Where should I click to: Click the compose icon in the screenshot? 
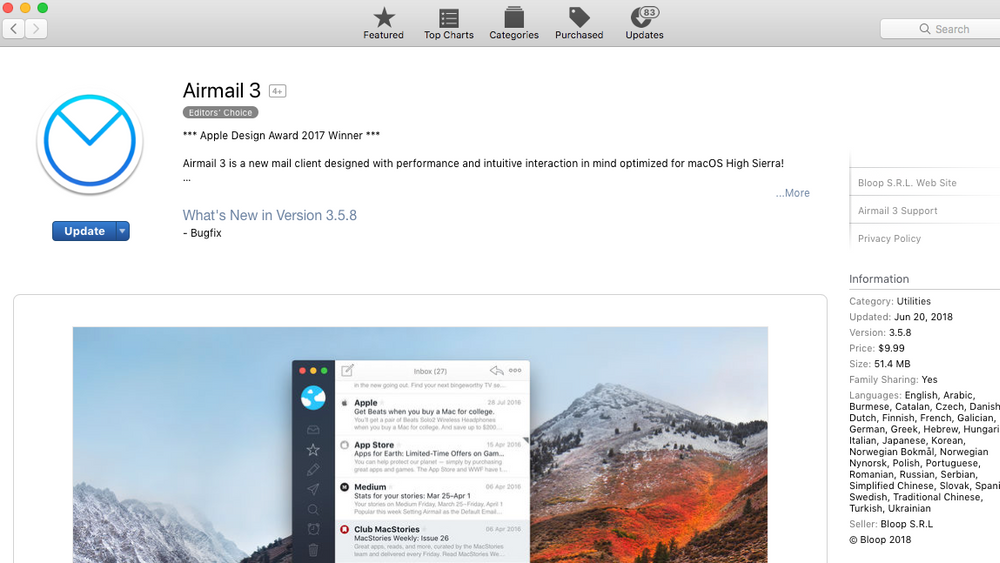pos(348,370)
